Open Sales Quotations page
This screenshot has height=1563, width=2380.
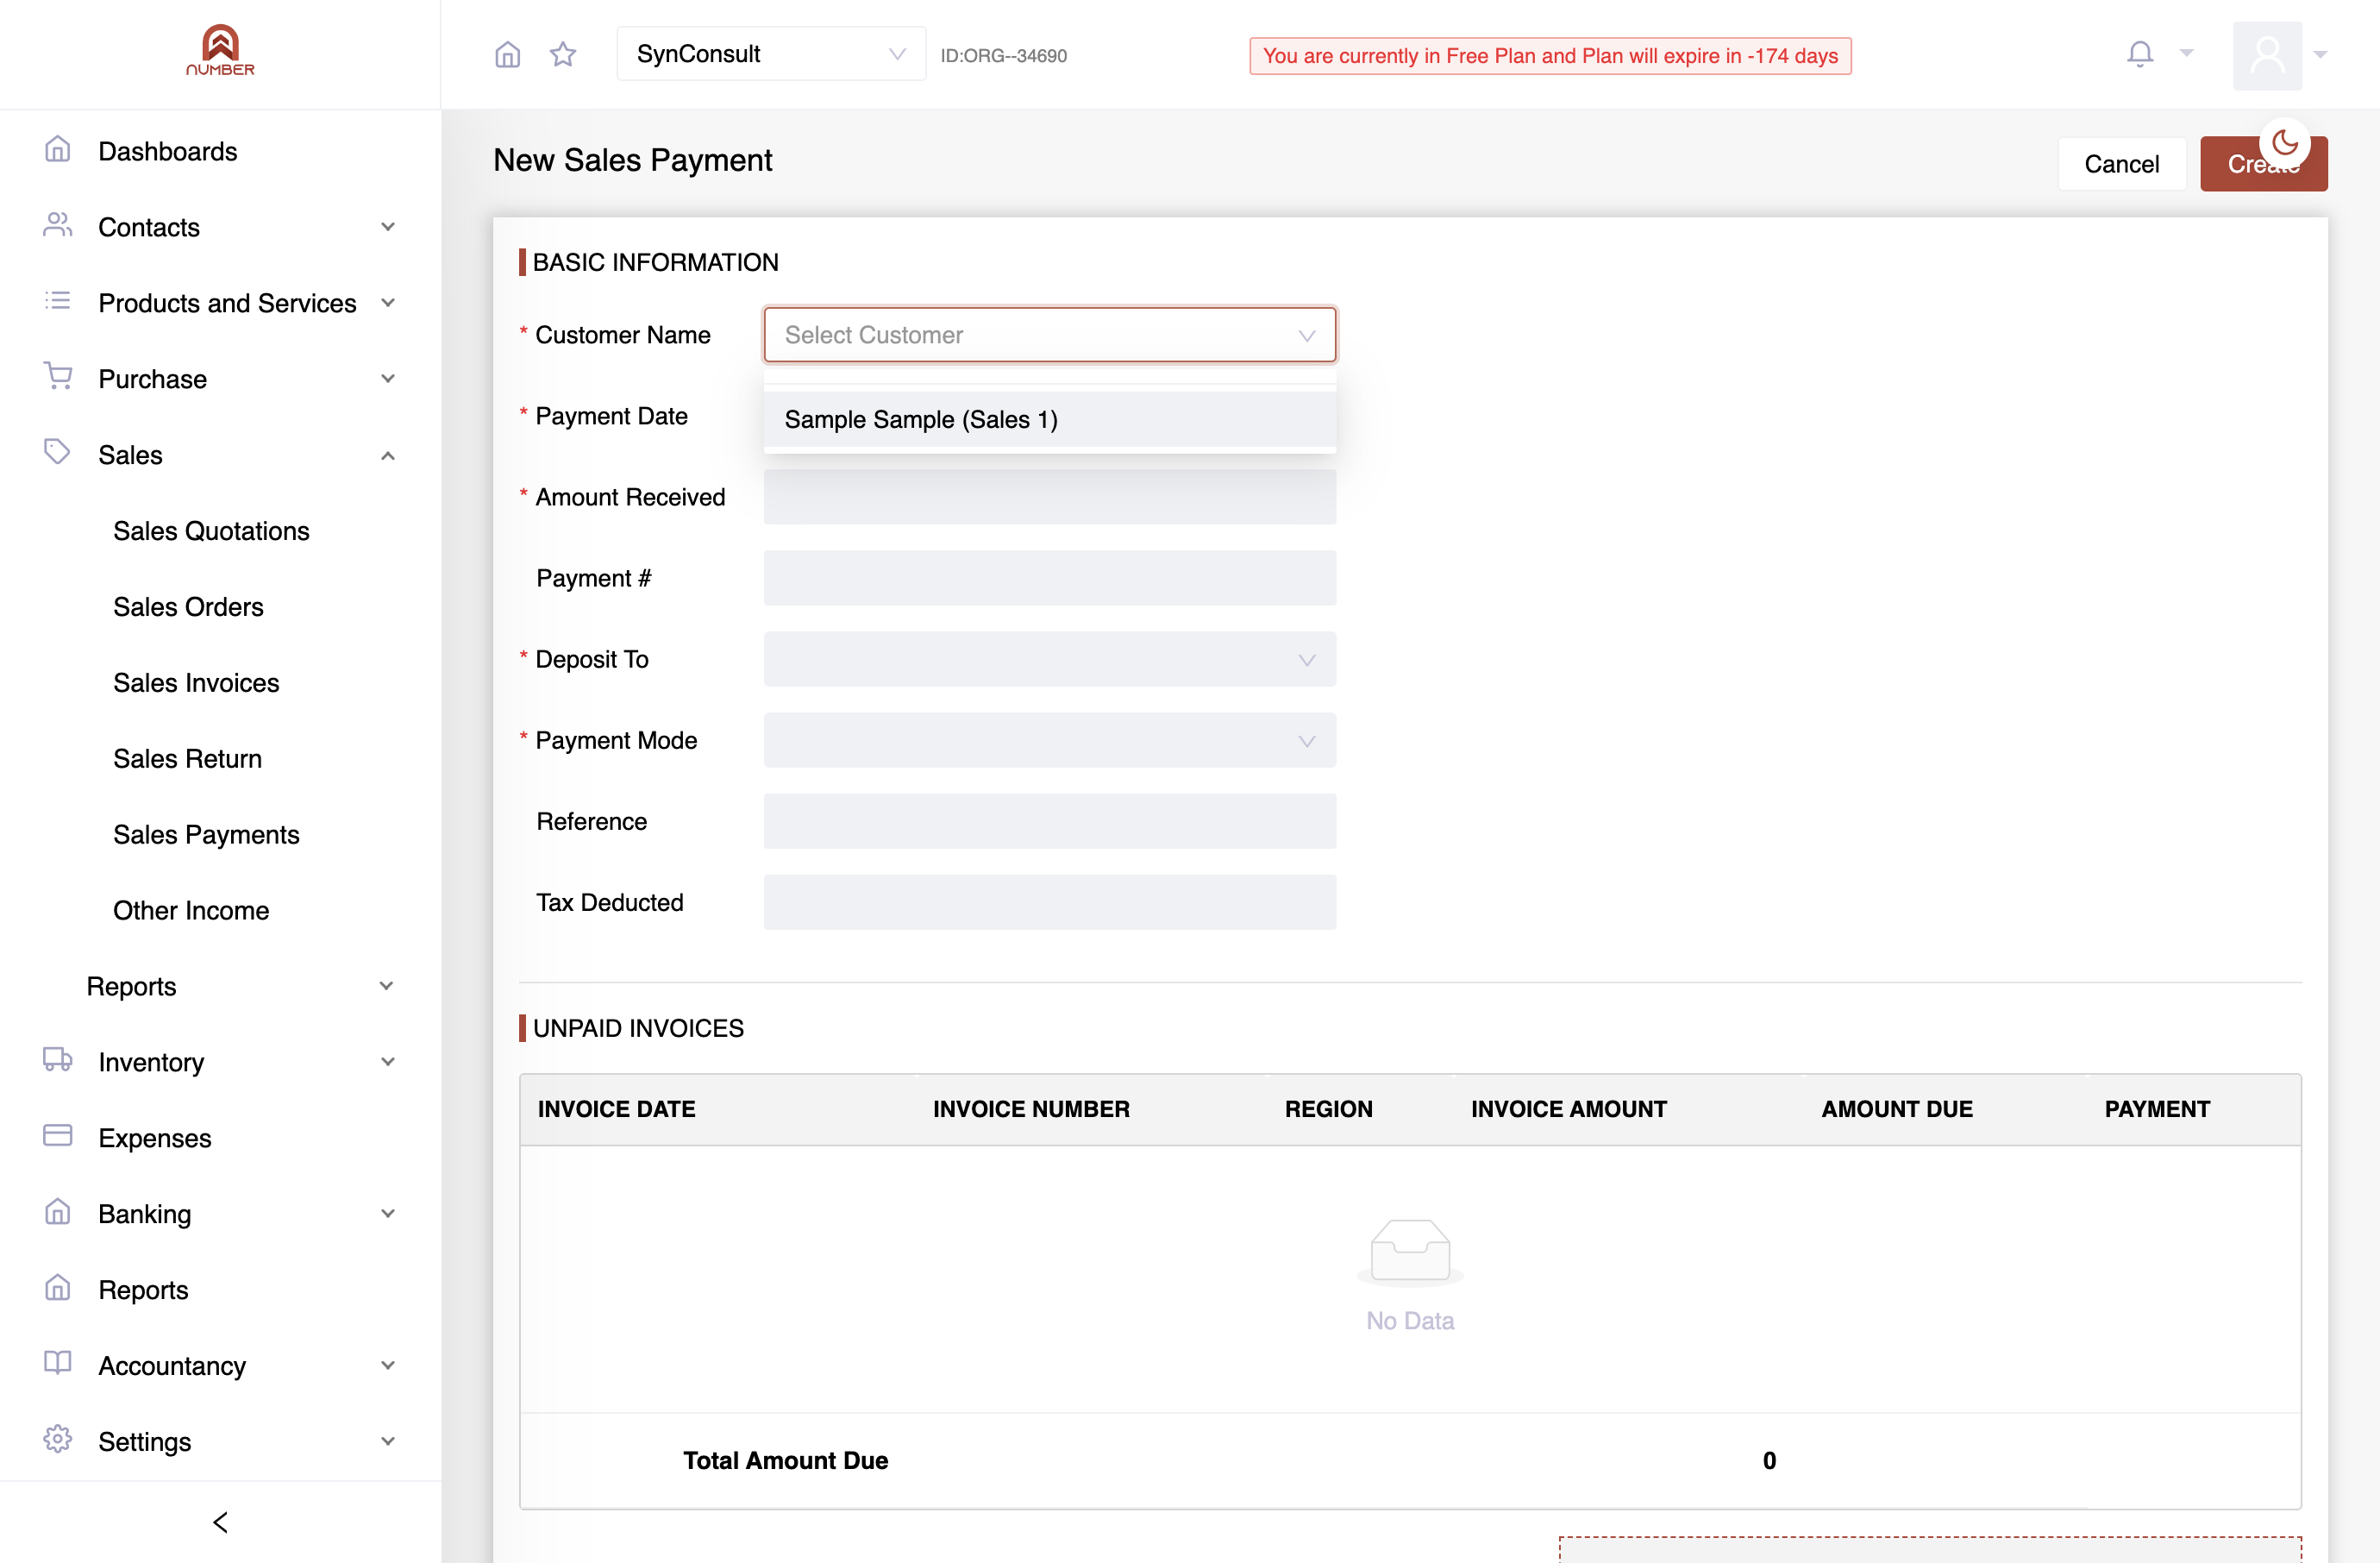(x=211, y=531)
